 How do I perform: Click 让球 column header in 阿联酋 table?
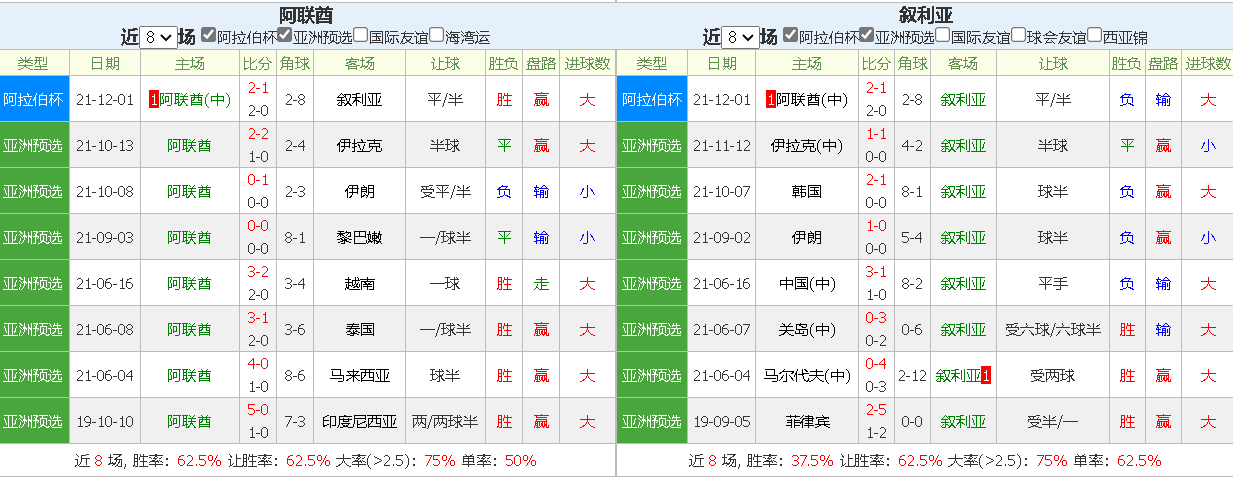[x=444, y=63]
